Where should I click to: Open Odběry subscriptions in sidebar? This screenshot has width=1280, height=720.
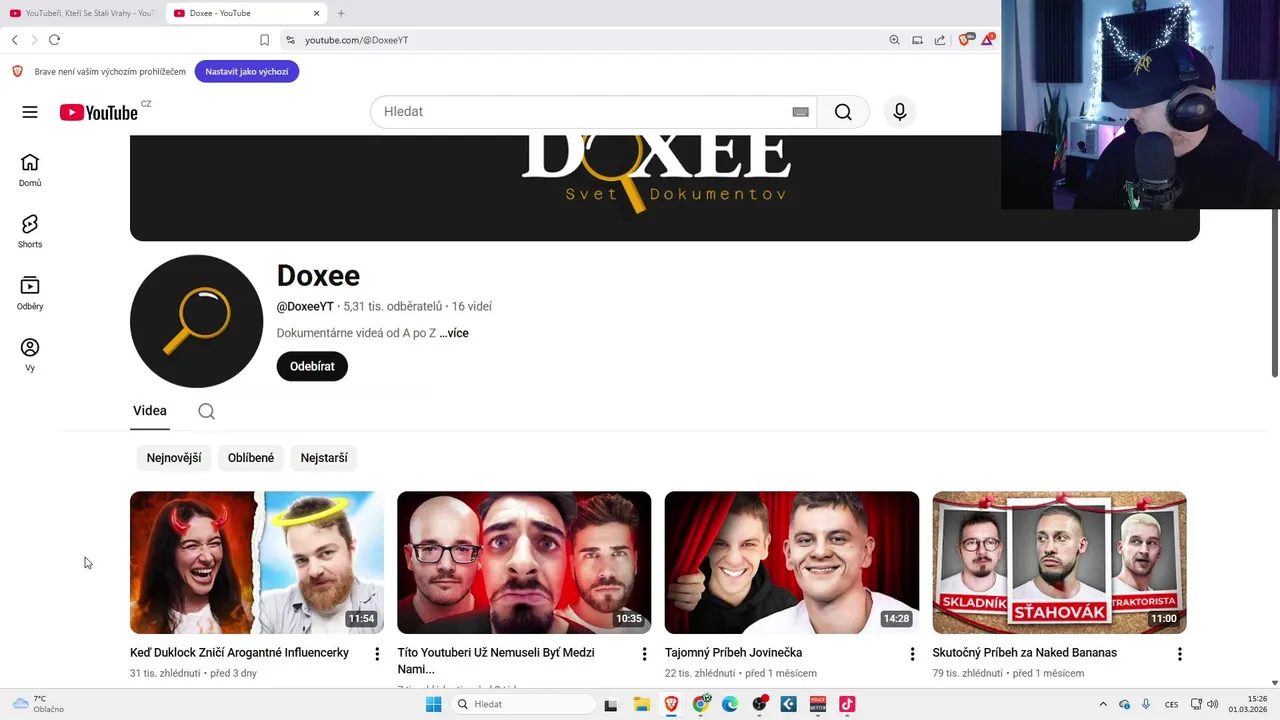pyautogui.click(x=30, y=294)
